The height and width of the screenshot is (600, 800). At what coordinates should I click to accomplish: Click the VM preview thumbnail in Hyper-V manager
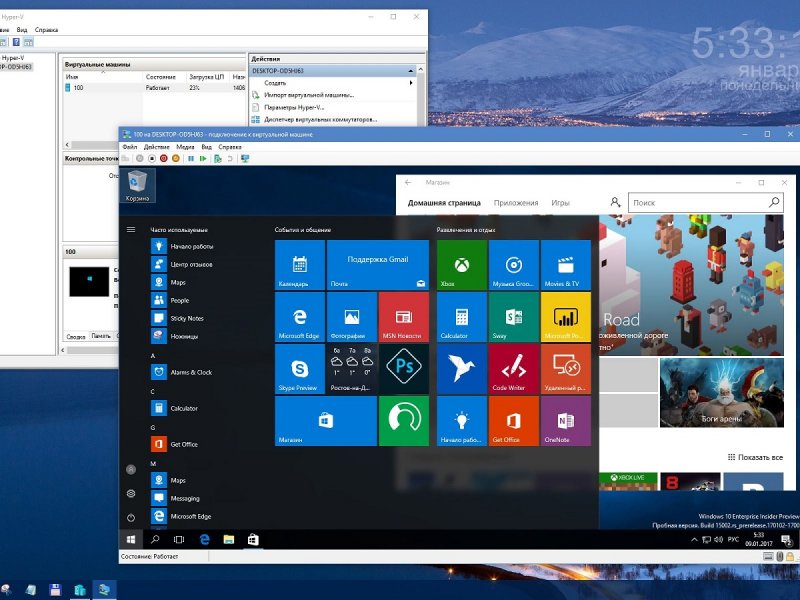(89, 281)
